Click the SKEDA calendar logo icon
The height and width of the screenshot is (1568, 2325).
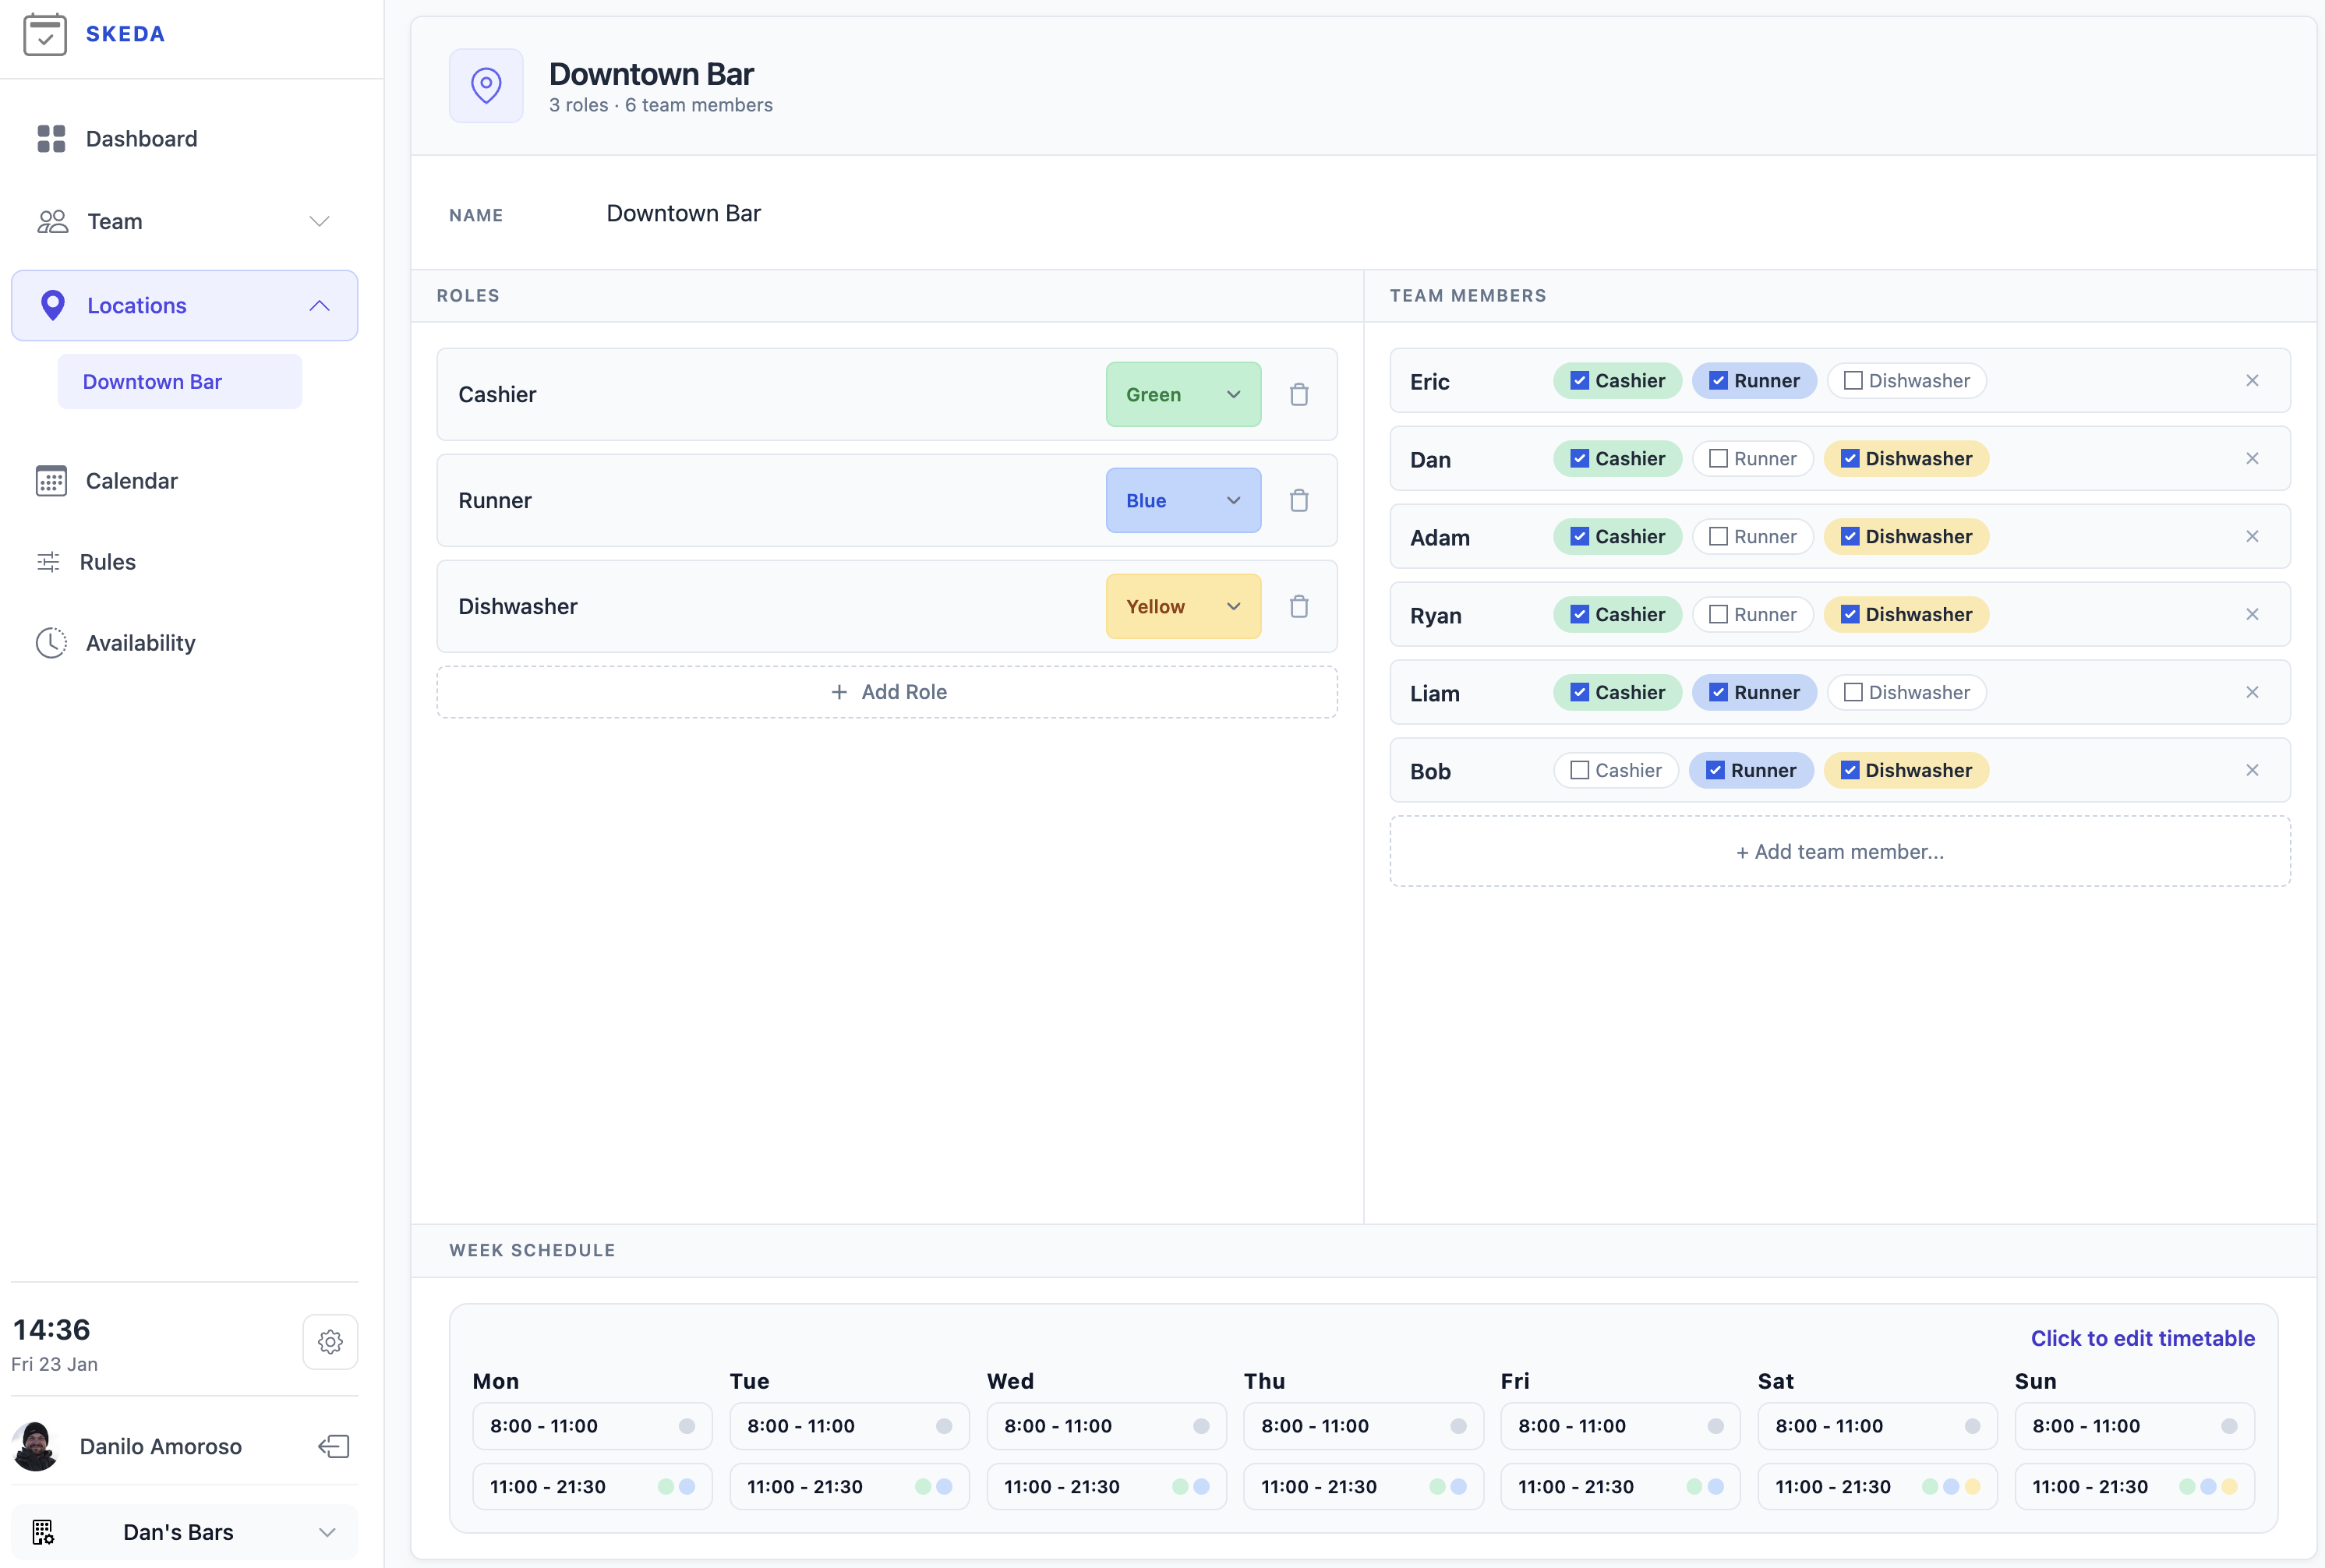coord(44,33)
